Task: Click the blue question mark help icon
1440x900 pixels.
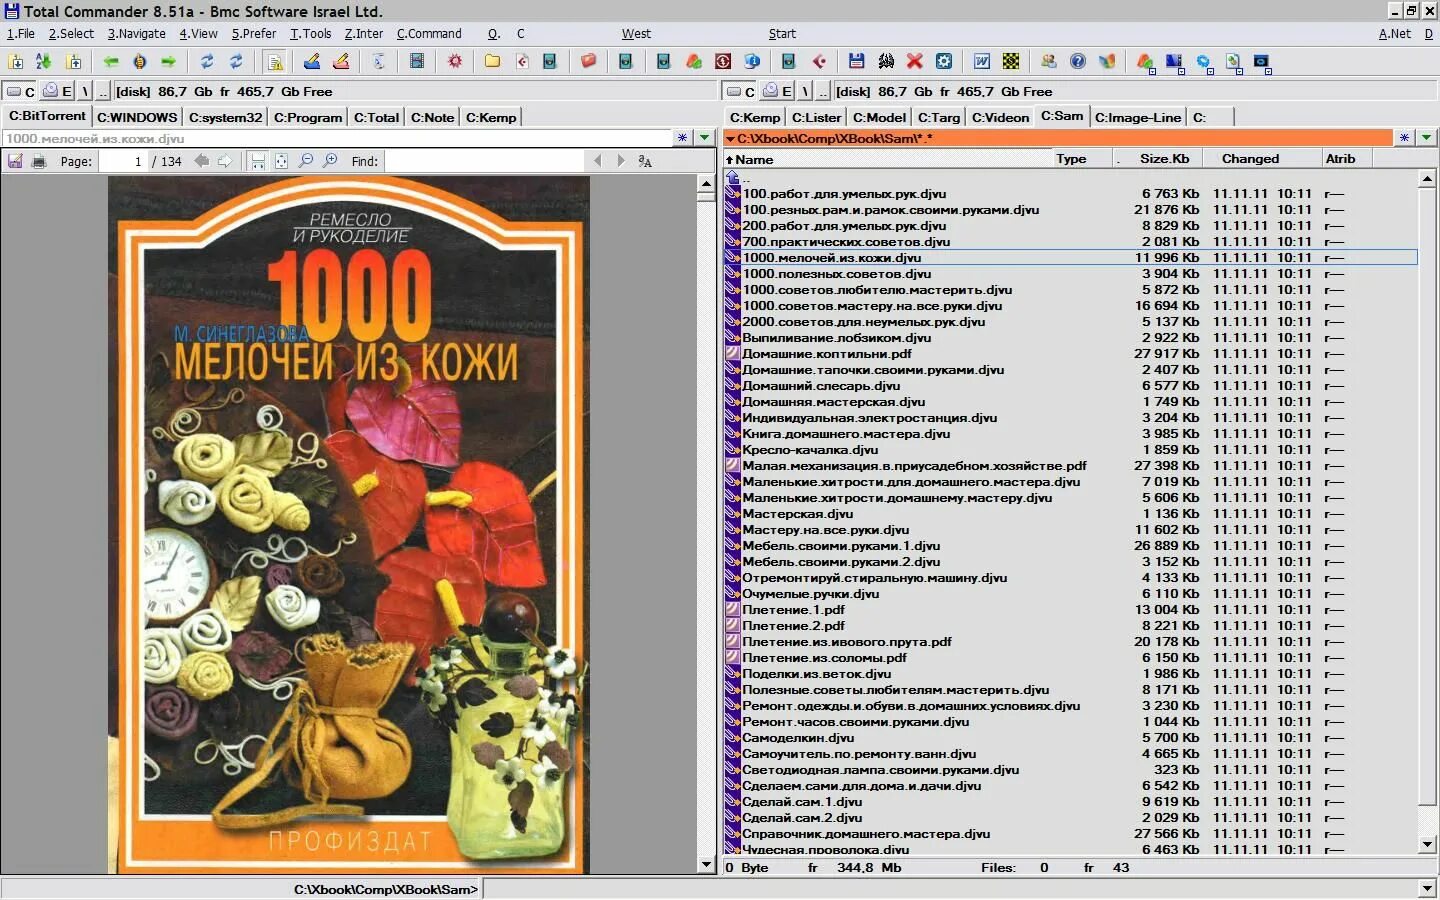Action: tap(1077, 62)
